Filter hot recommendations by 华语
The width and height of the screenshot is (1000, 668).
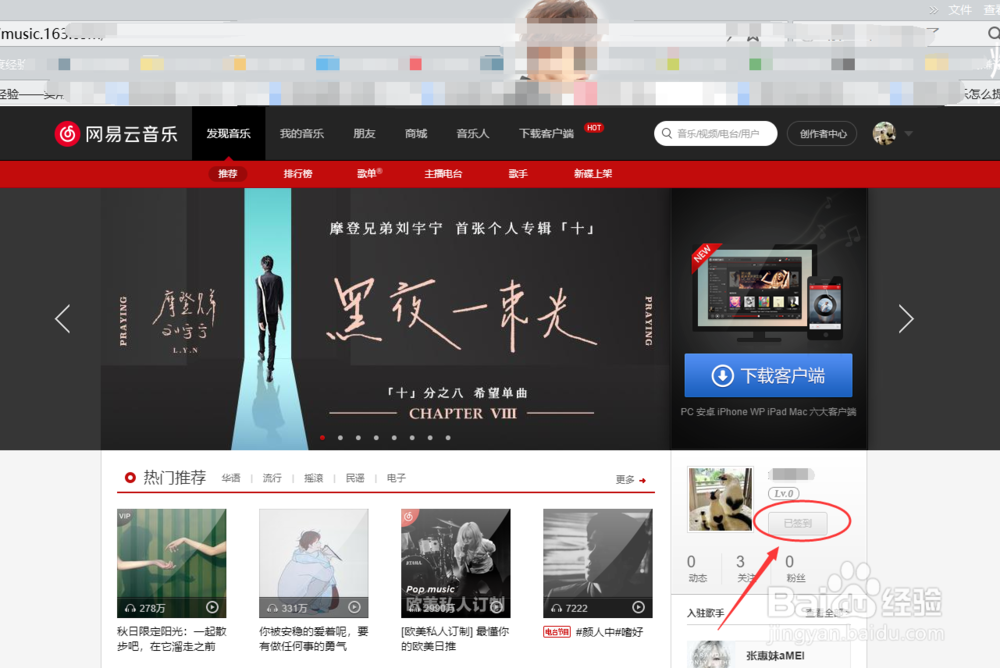tap(231, 479)
